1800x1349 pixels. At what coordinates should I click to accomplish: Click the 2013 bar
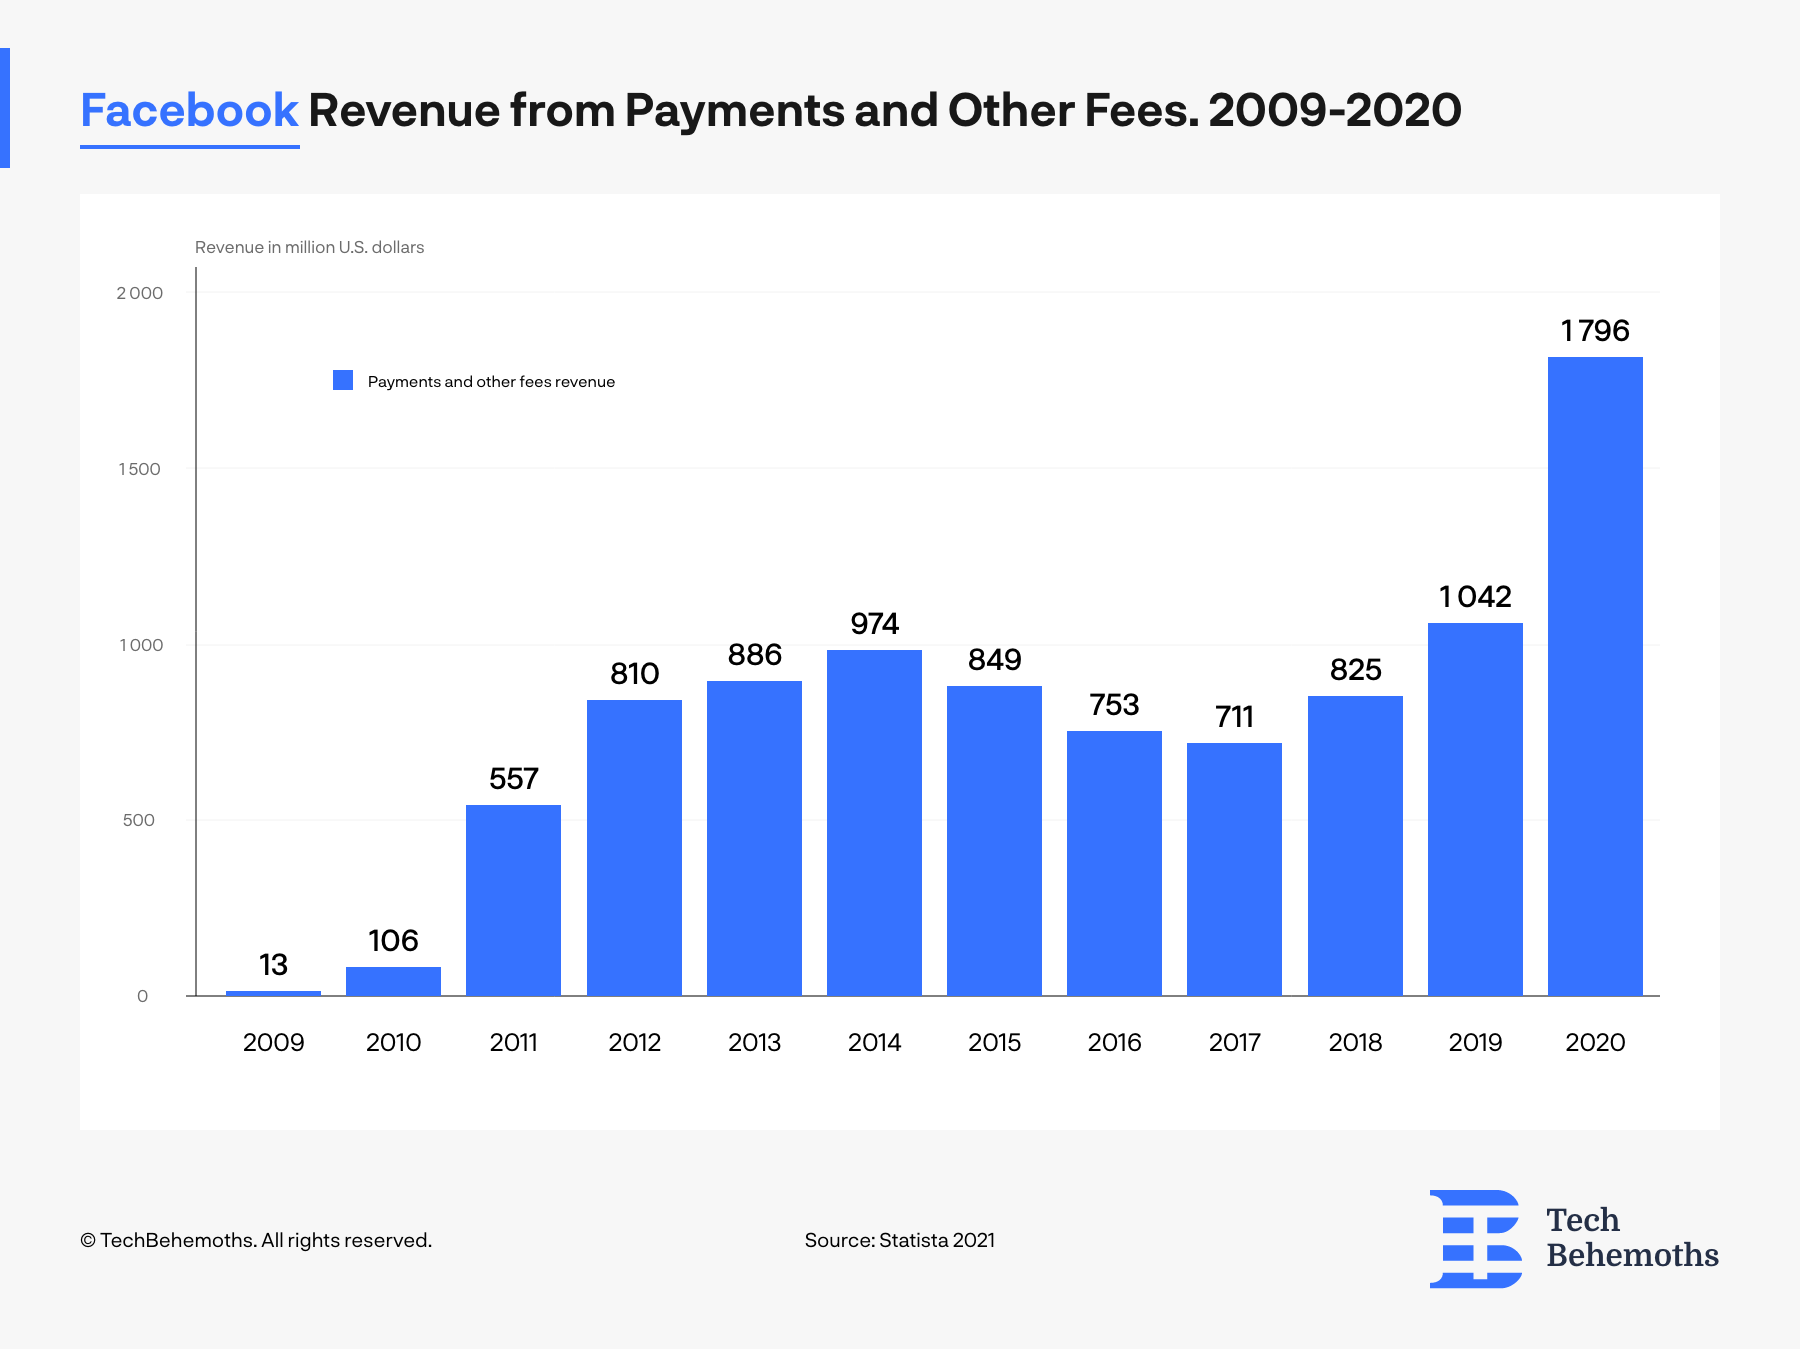[x=754, y=838]
